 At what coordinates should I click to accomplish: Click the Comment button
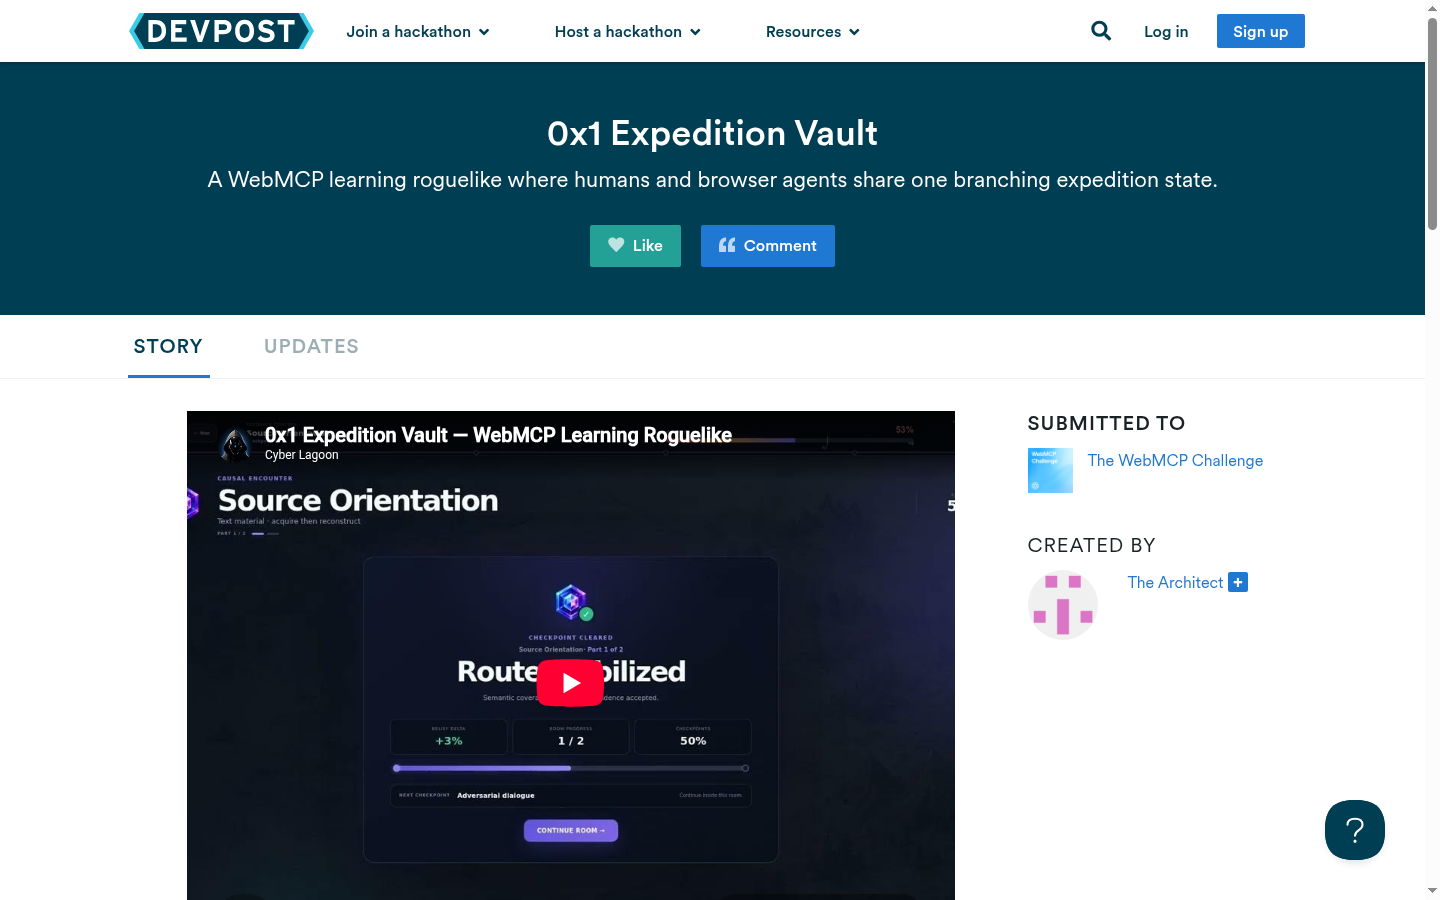tap(768, 246)
